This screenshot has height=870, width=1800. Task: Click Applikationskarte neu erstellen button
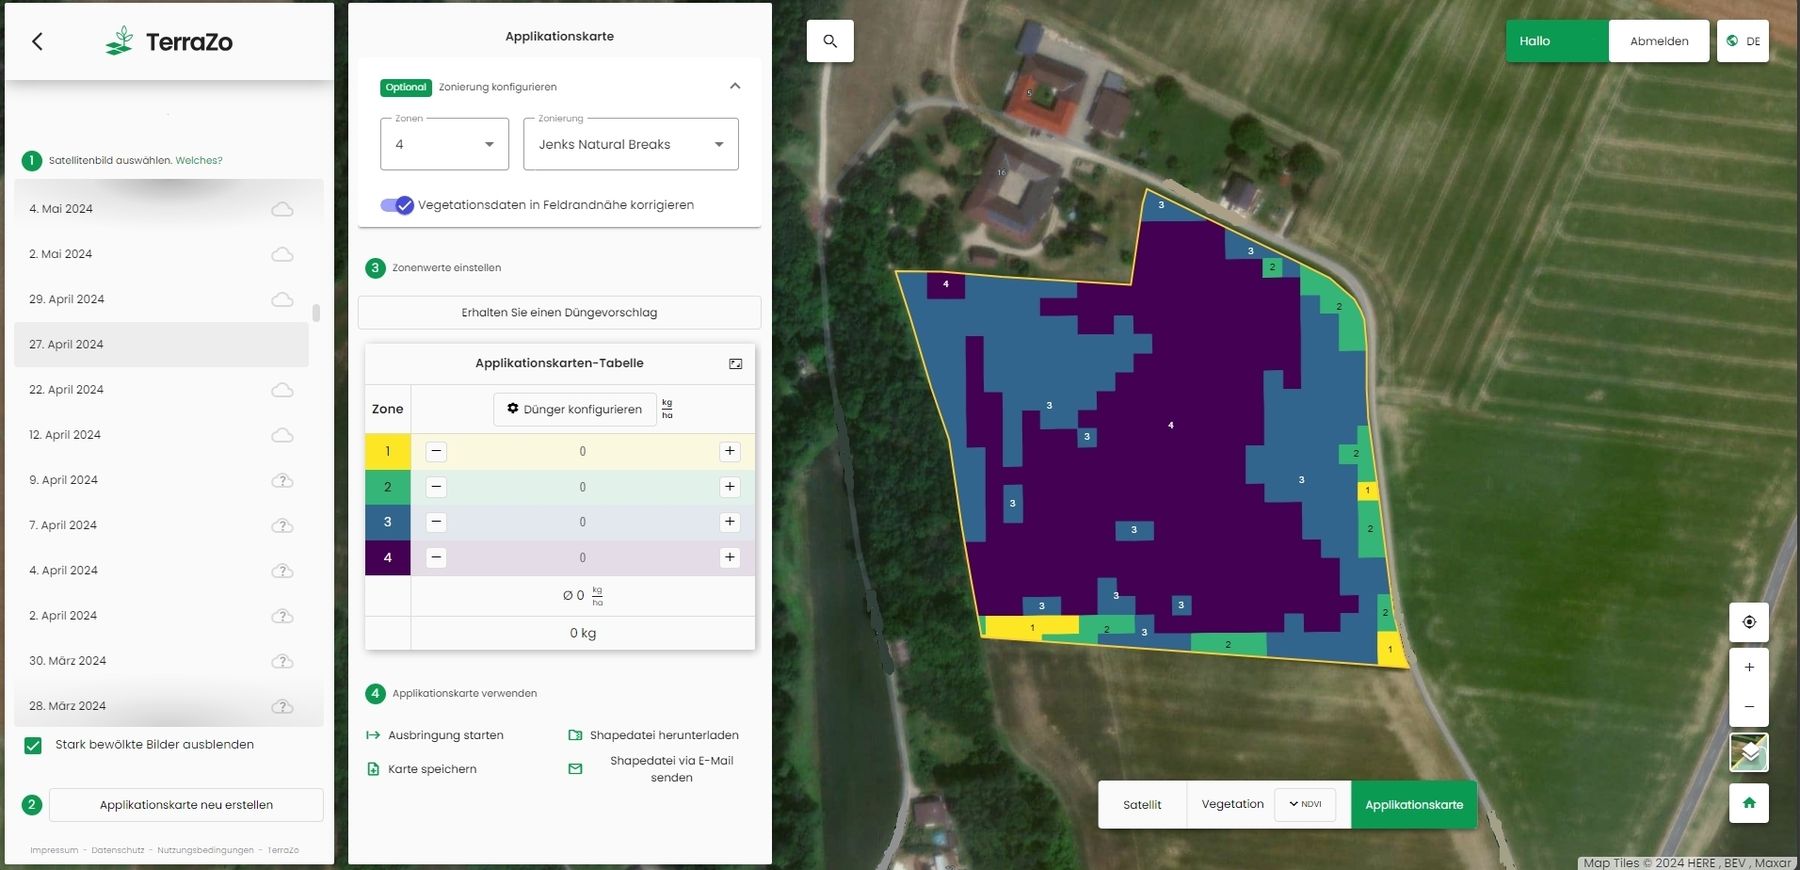[186, 805]
